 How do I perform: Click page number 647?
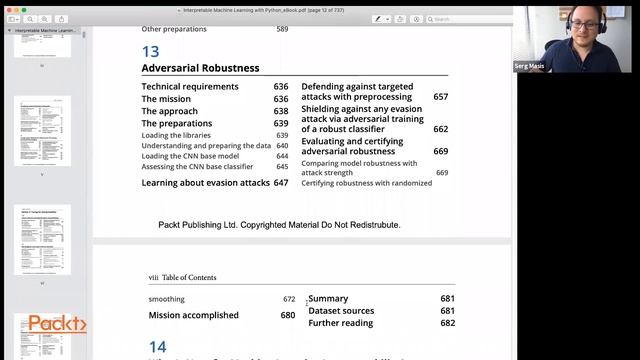pyautogui.click(x=281, y=183)
